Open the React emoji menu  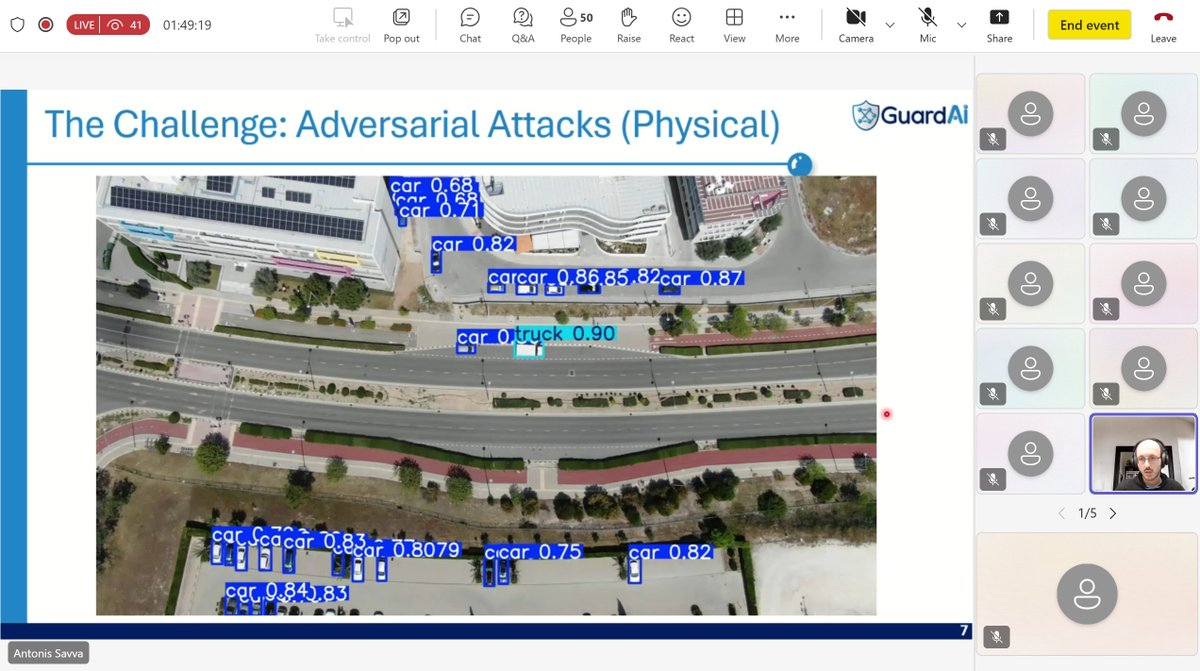click(x=681, y=25)
